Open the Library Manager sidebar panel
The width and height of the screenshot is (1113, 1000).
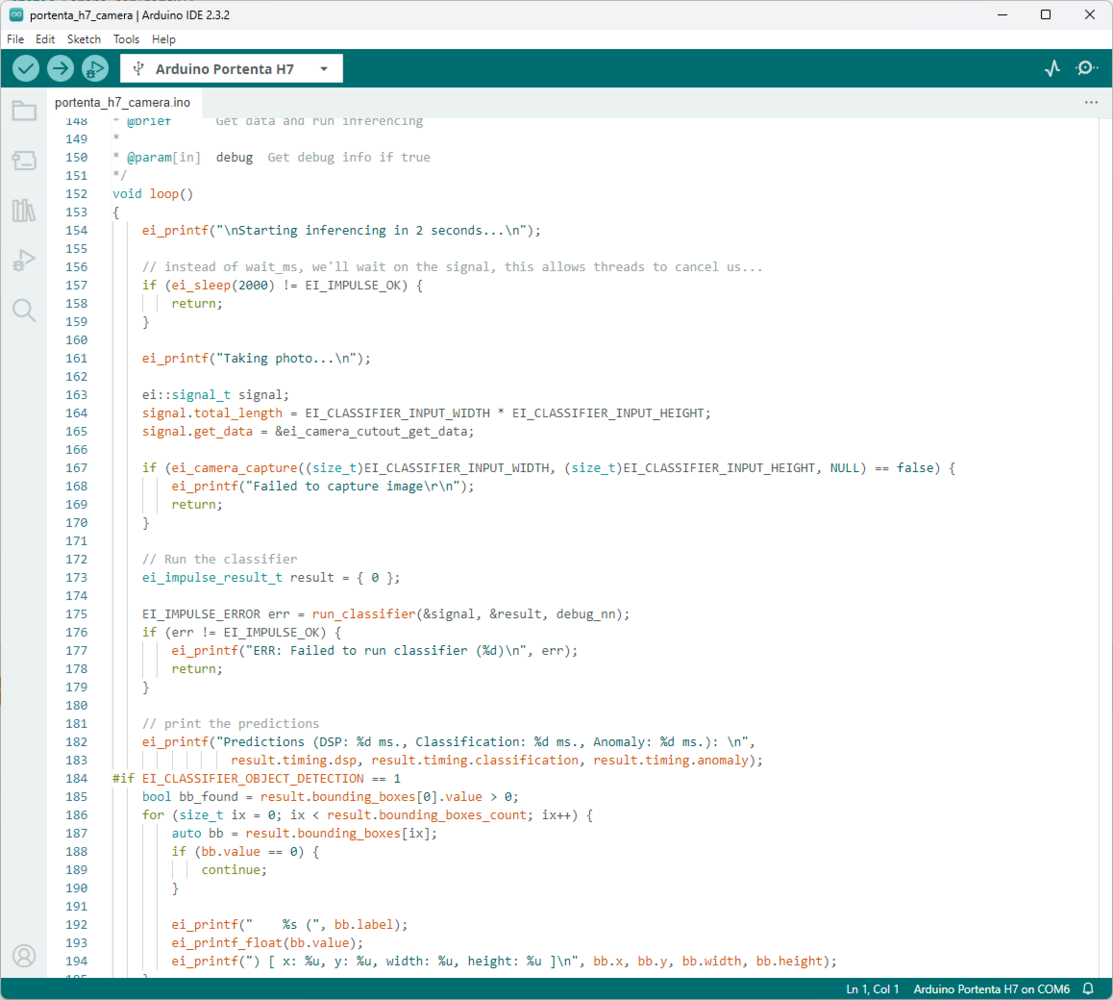pos(24,210)
